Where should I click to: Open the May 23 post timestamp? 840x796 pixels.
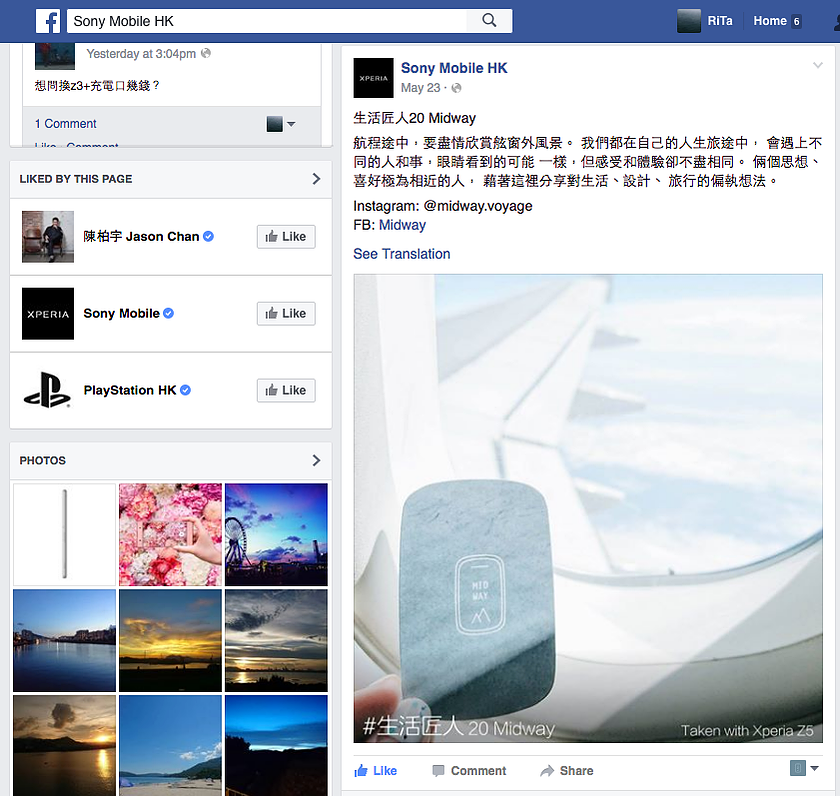421,88
